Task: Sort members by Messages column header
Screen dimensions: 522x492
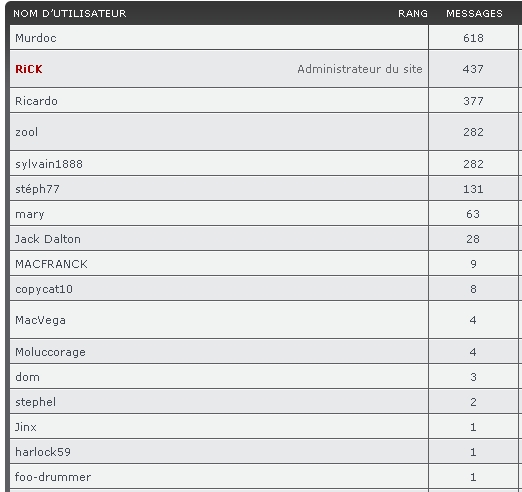Action: coord(474,13)
